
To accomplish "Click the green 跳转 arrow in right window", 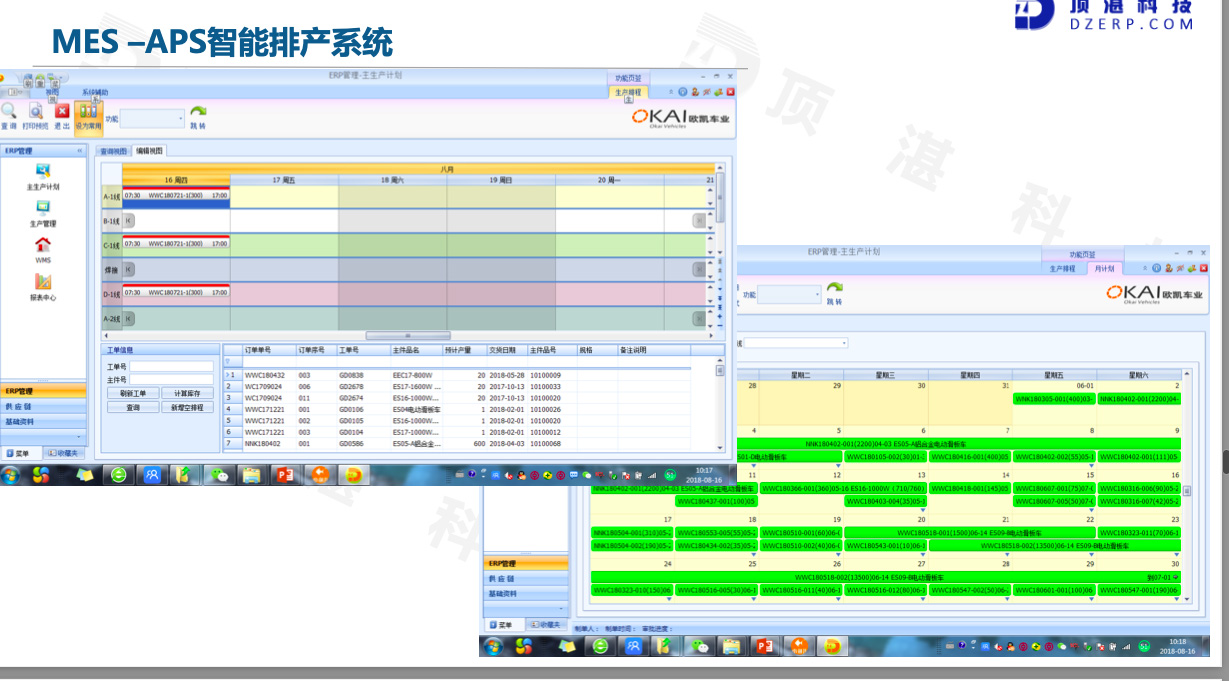I will (834, 289).
